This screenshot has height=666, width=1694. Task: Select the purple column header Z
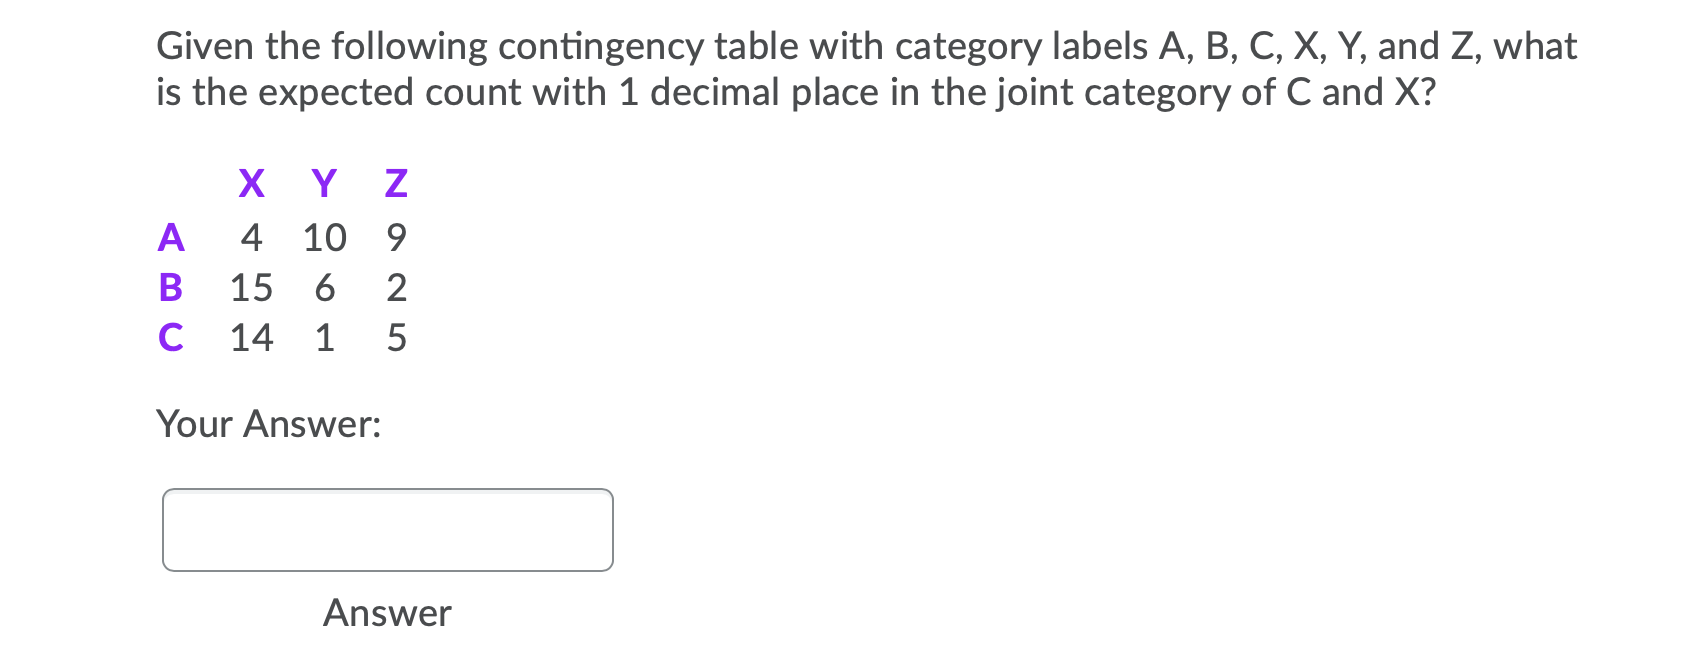pos(396,183)
